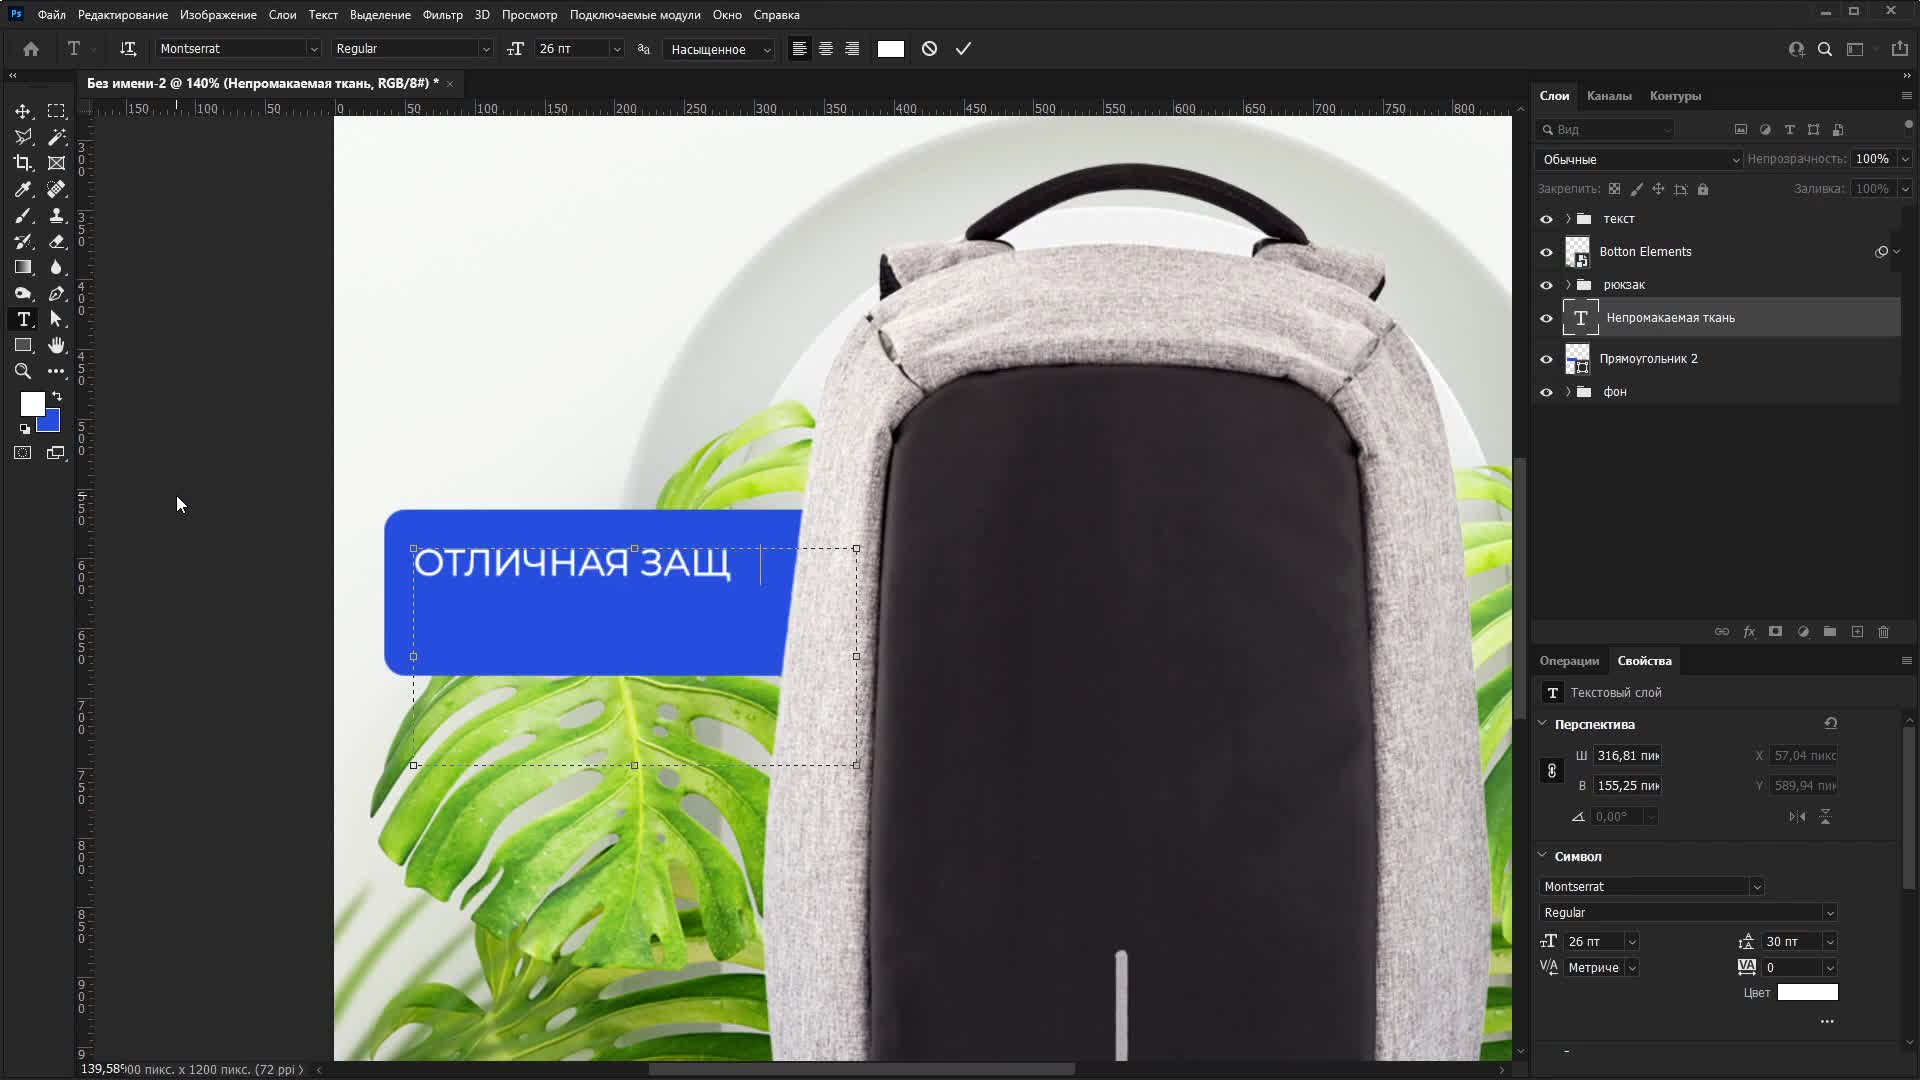Open the Фильтр menu
Screen dimensions: 1920x1080
(x=442, y=15)
